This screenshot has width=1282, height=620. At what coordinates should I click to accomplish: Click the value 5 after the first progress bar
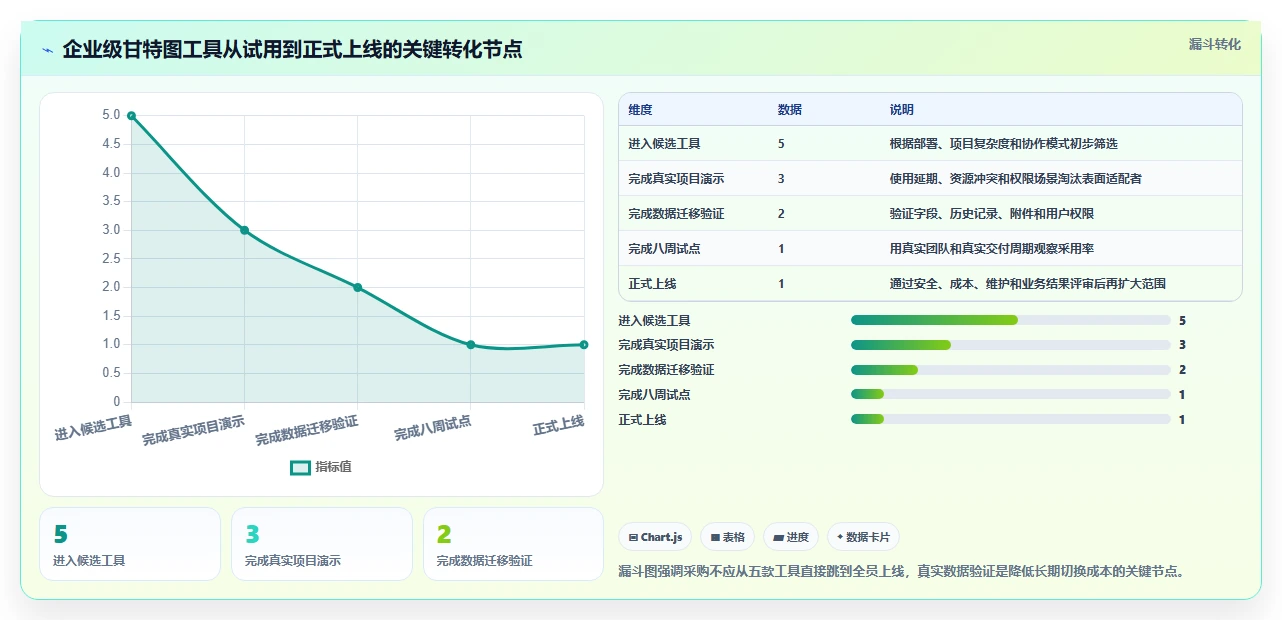pos(1182,321)
